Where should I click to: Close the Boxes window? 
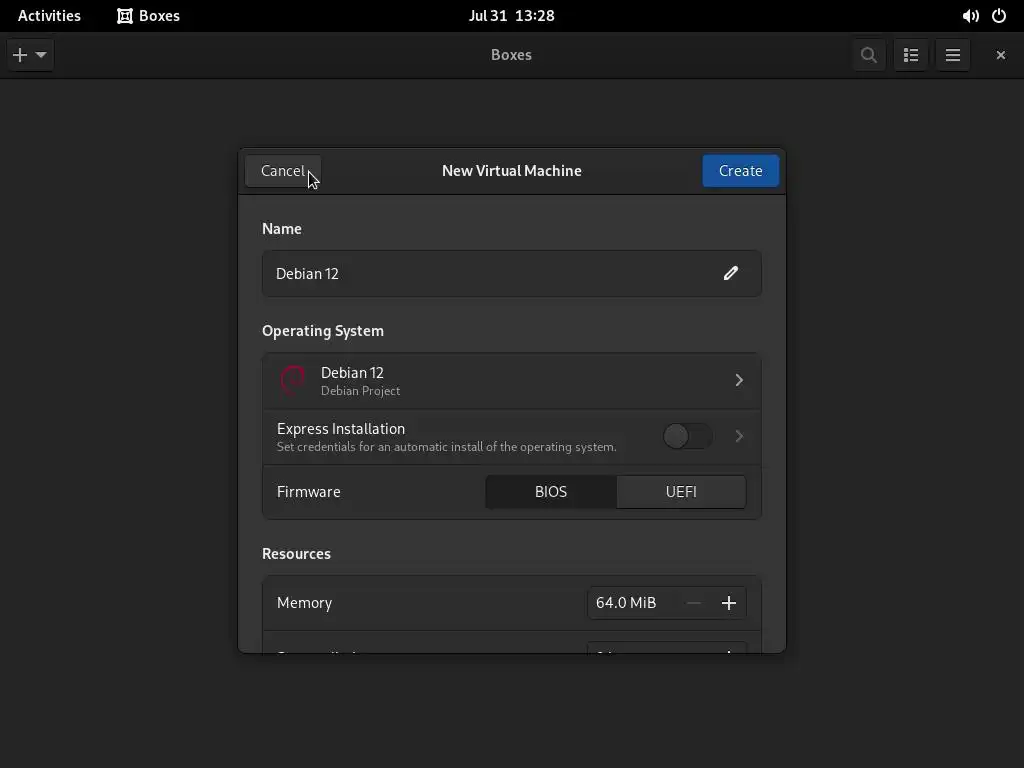pos(1000,55)
